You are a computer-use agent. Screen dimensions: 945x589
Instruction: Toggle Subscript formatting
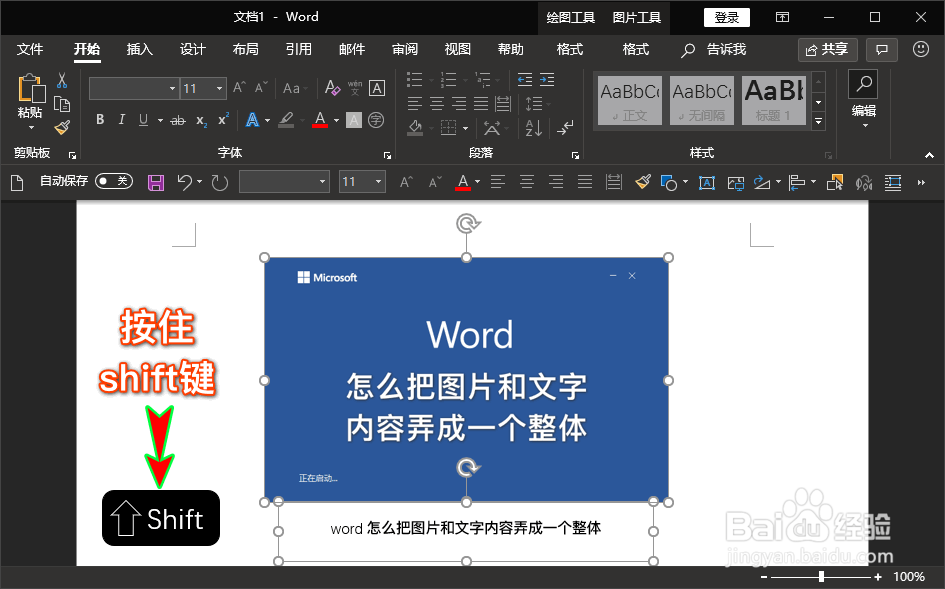201,121
